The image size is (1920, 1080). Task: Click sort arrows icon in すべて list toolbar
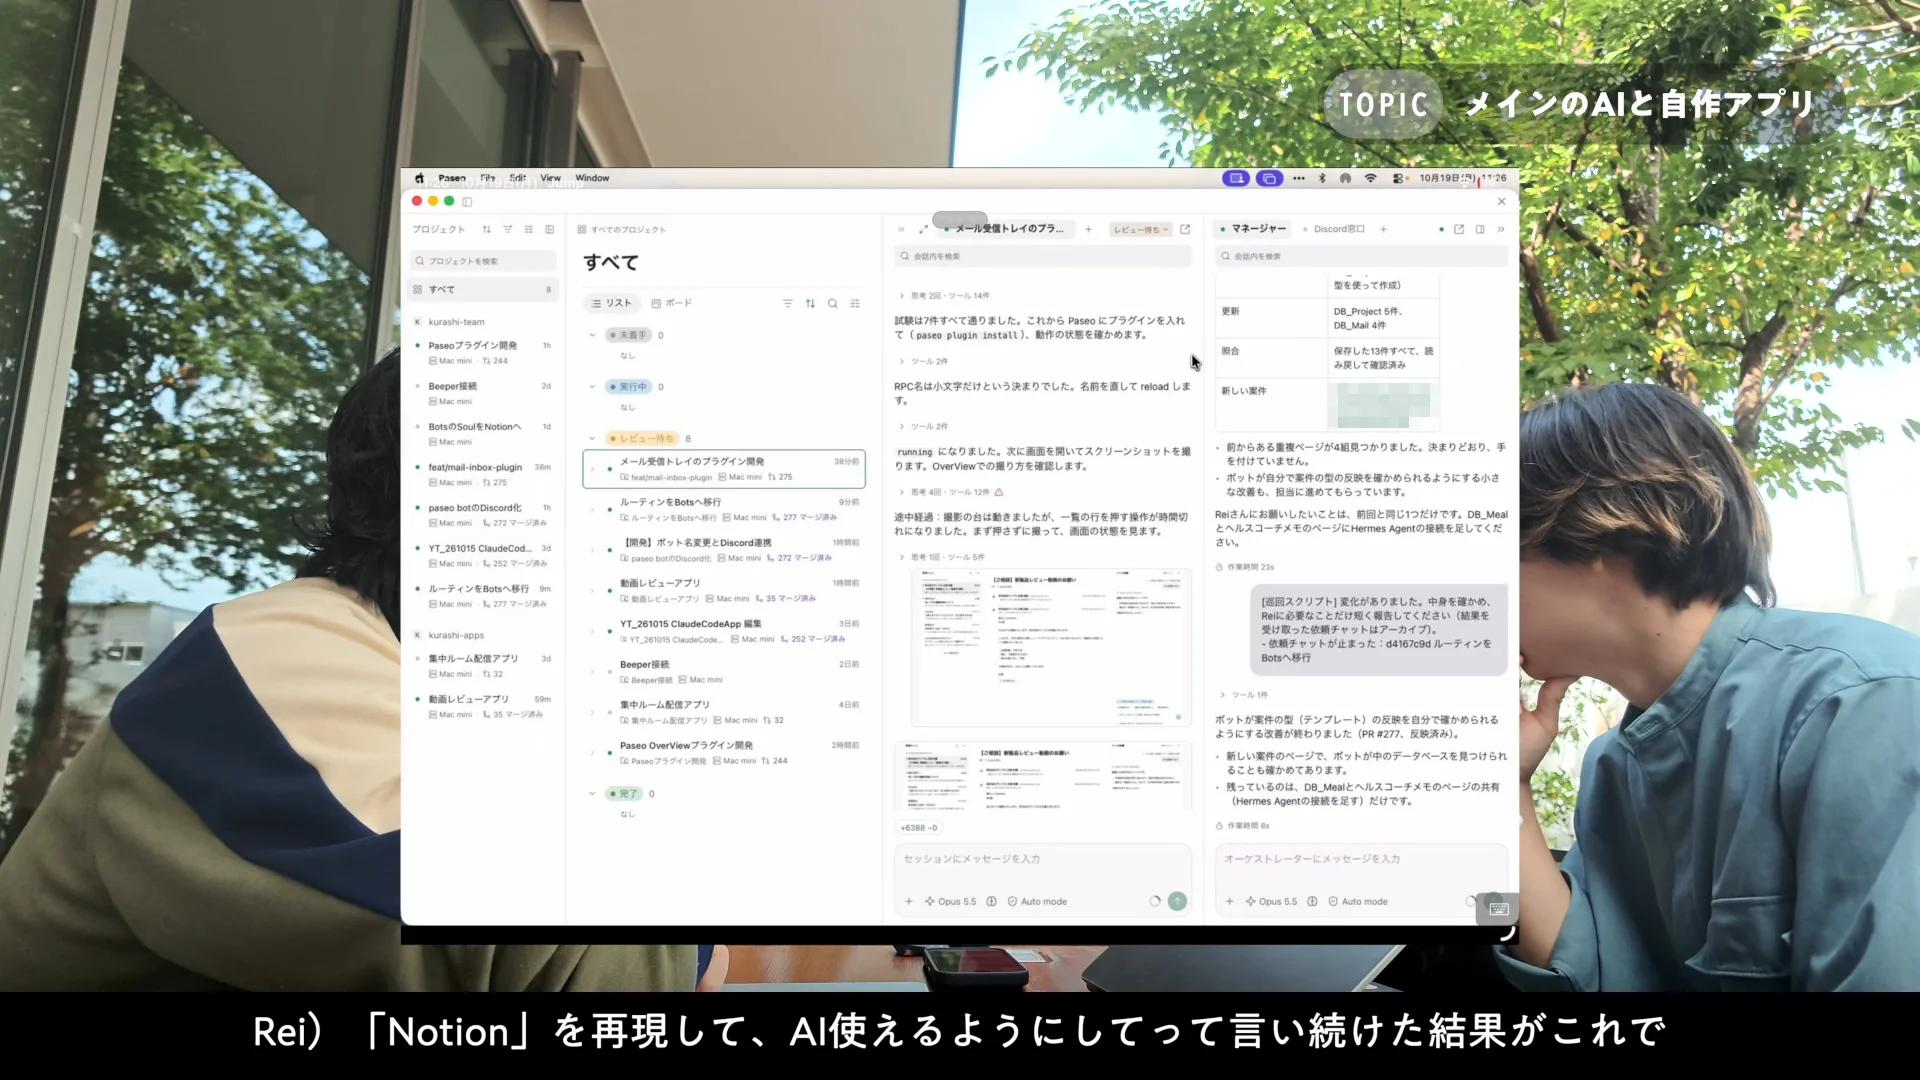pos(811,304)
